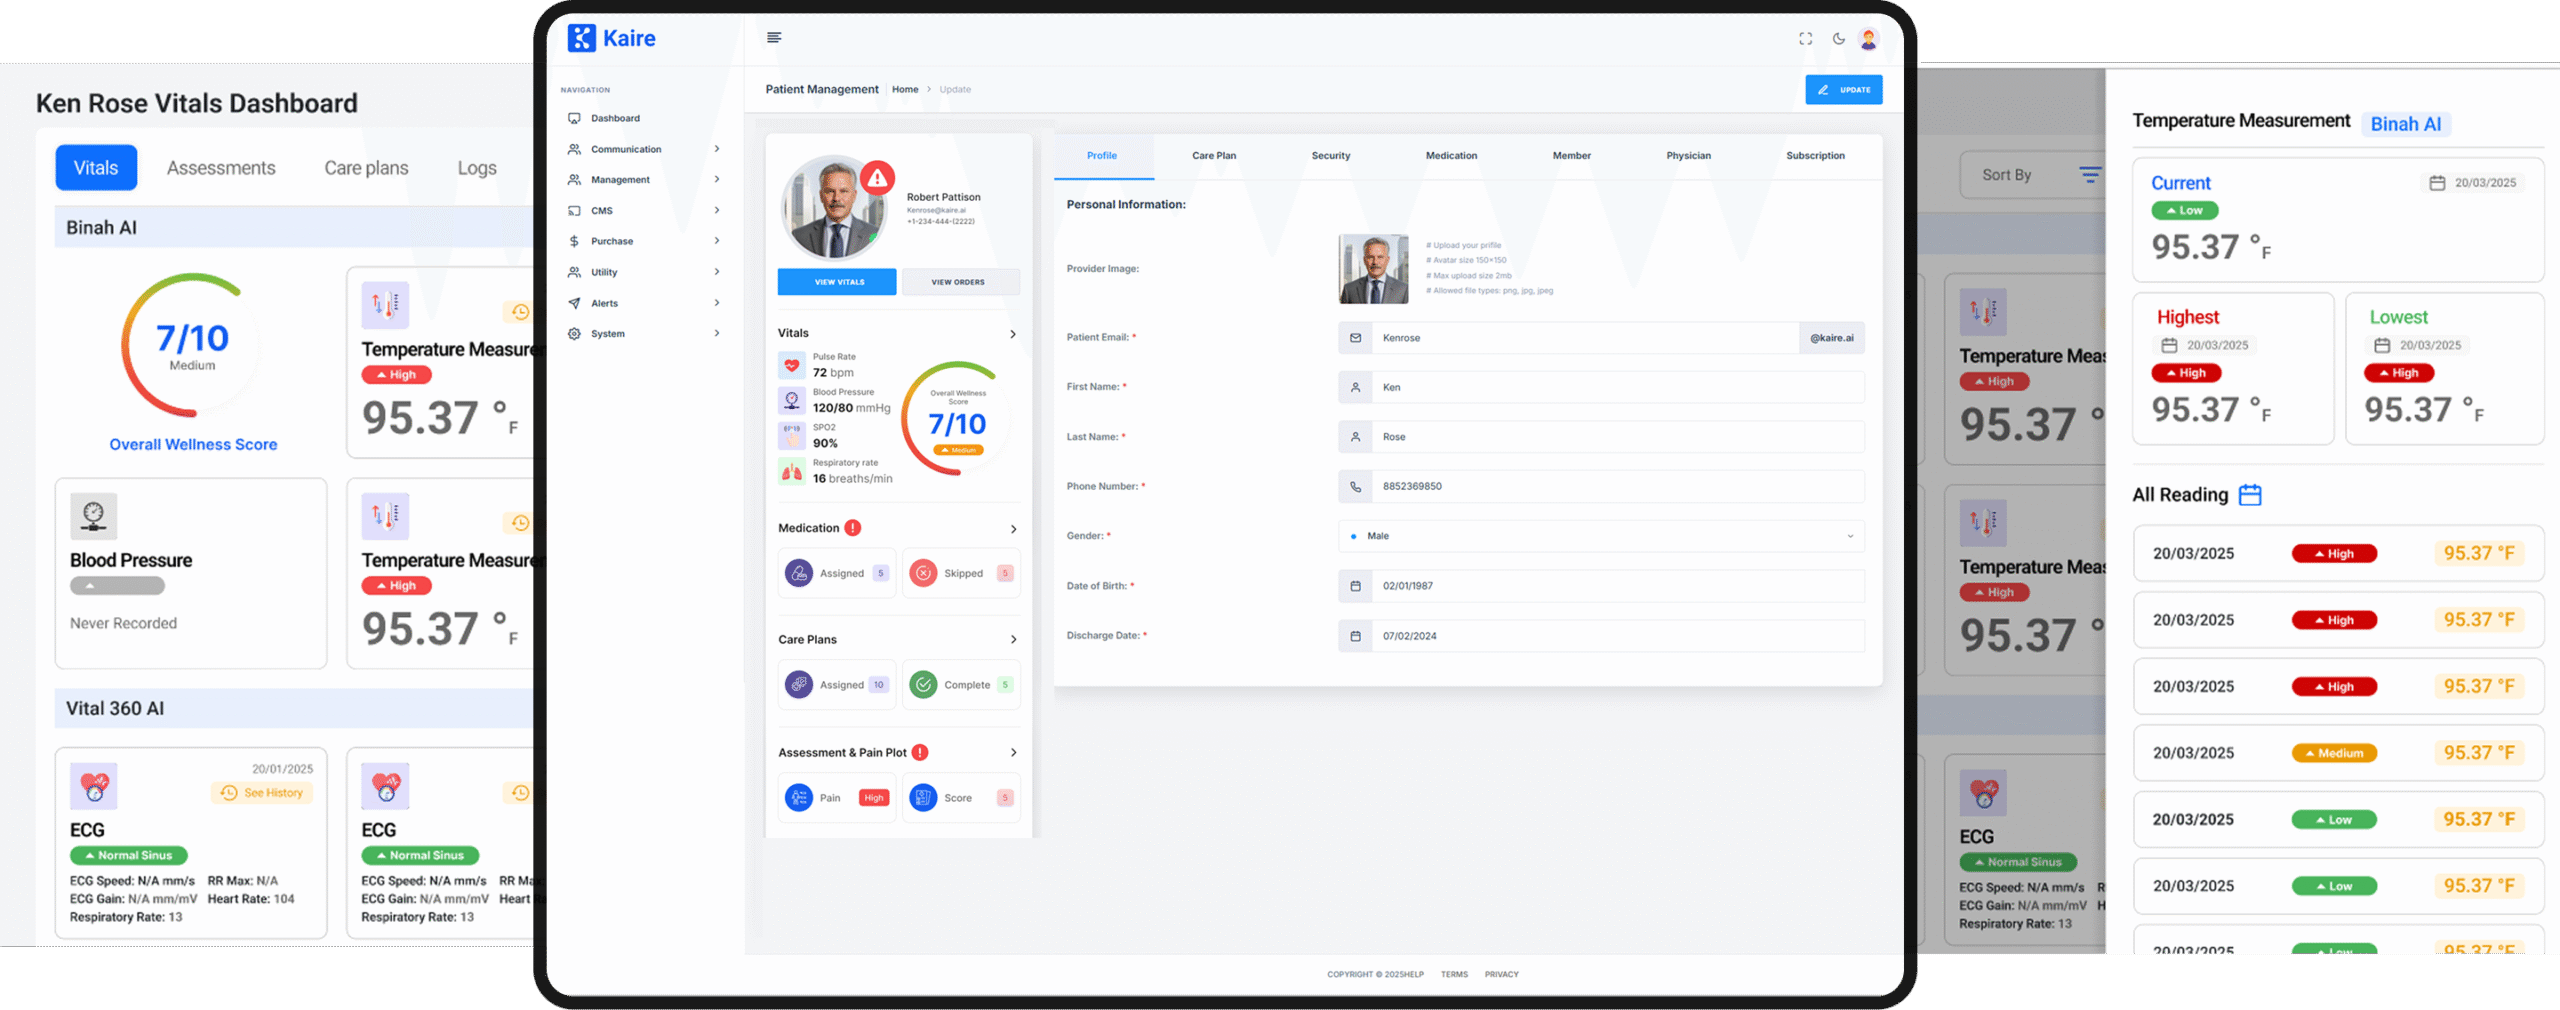Screen dimensions: 2560x1010
Task: Click the Medication warning badge icon
Action: (852, 528)
